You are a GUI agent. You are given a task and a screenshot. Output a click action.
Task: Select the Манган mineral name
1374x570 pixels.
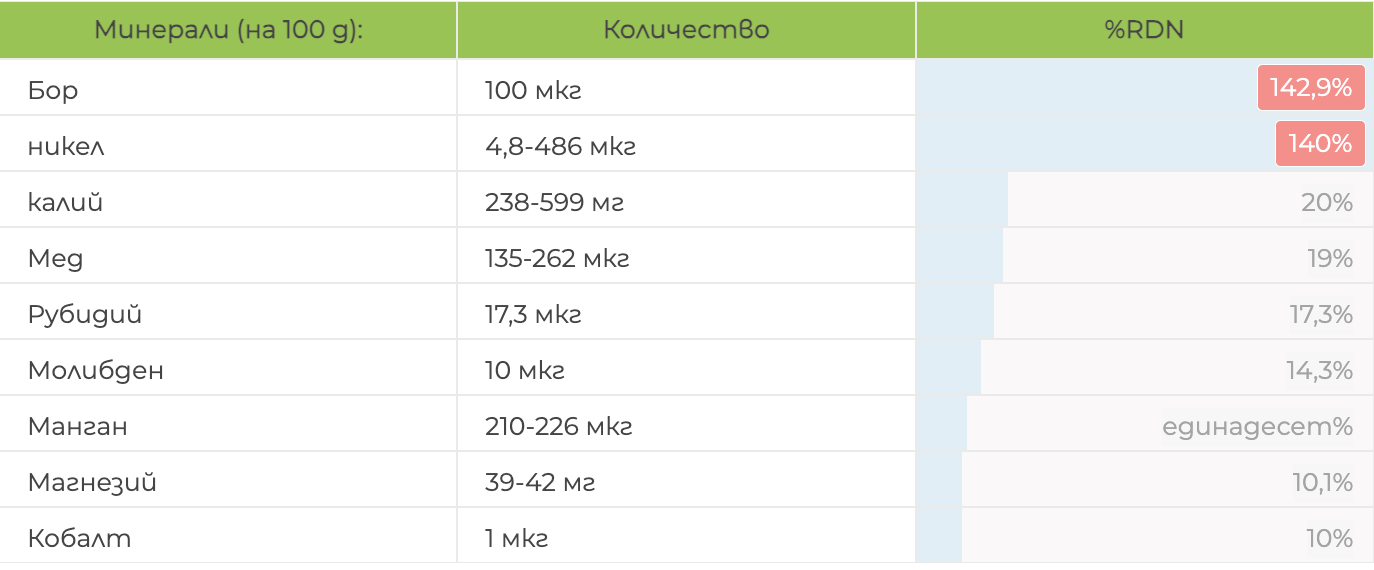[78, 427]
